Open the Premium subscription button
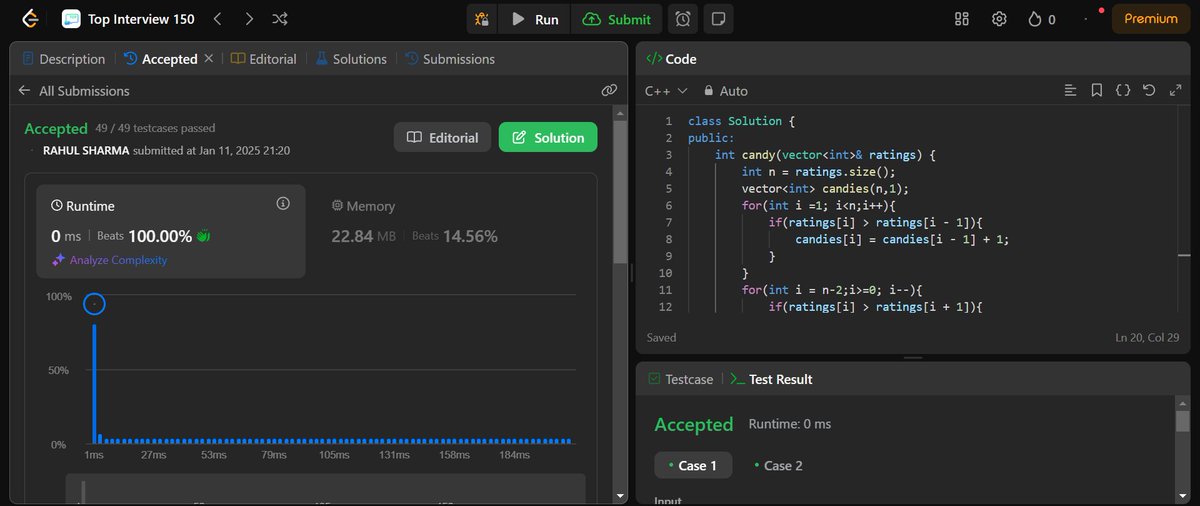Image resolution: width=1200 pixels, height=506 pixels. (1150, 19)
